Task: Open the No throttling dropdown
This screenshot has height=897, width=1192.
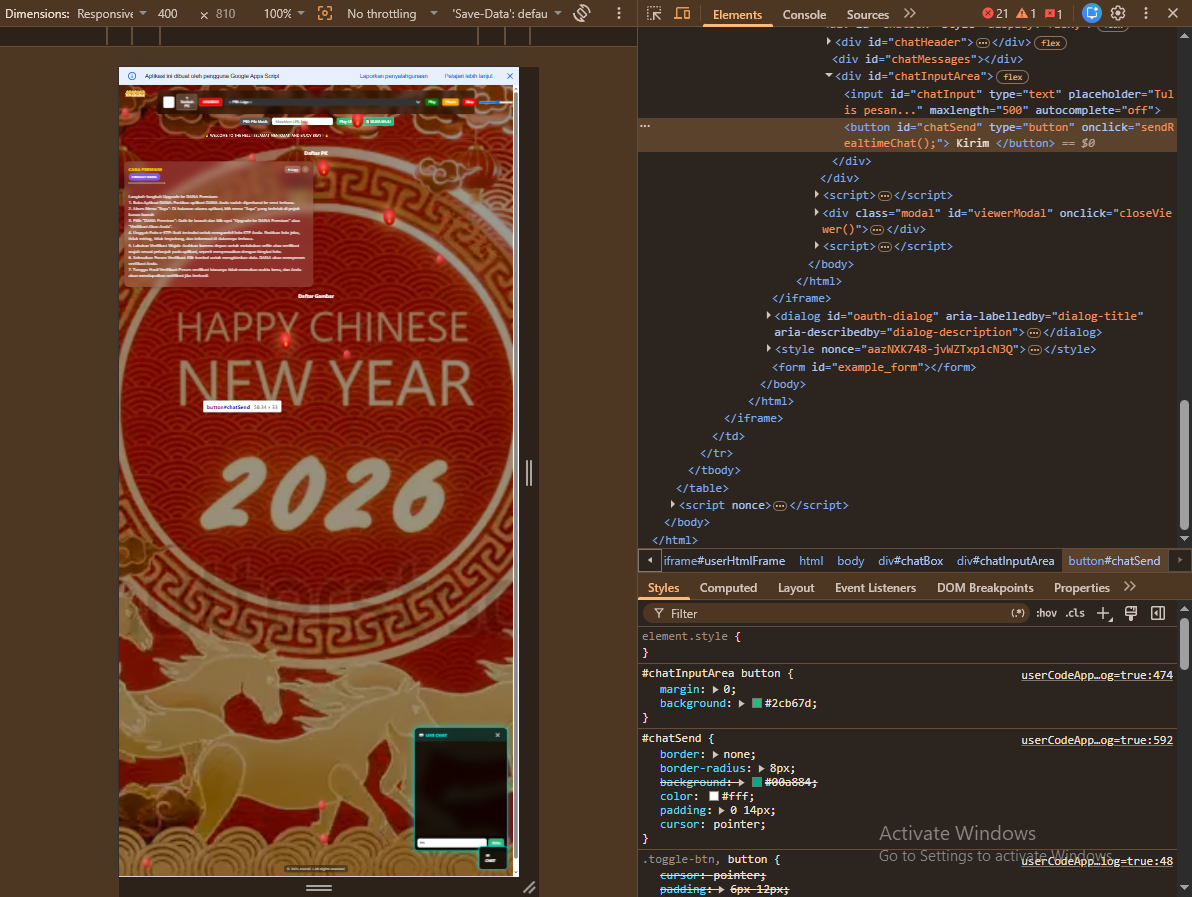Action: click(392, 14)
